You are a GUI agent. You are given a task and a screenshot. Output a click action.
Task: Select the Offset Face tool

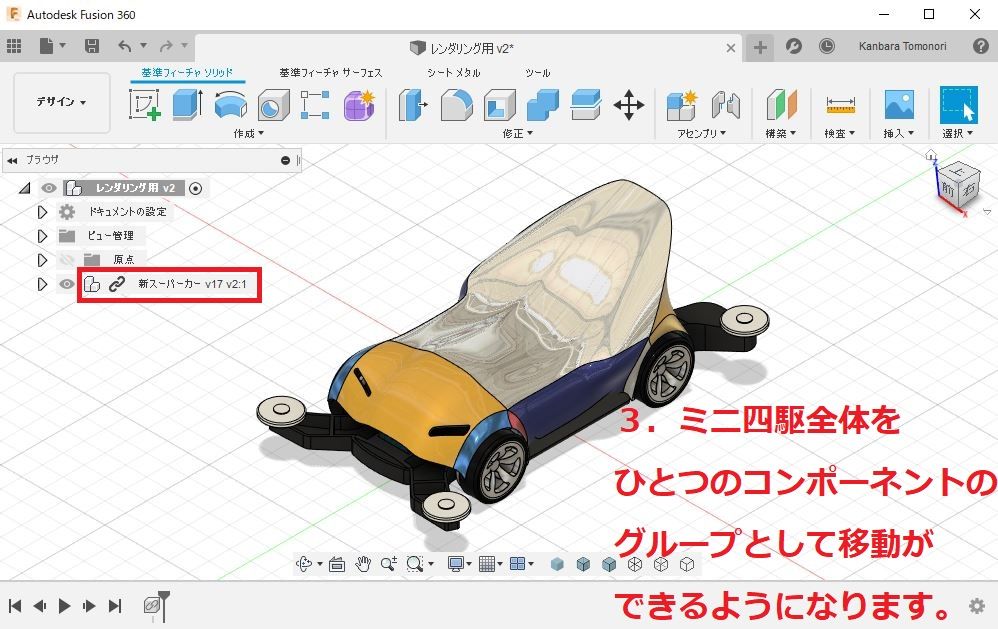pos(586,104)
